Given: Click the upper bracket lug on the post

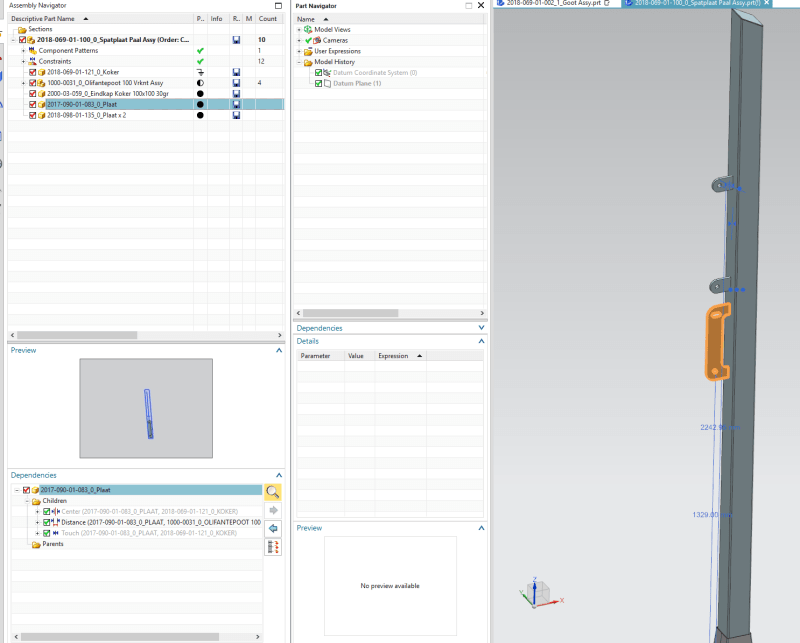Looking at the screenshot, I should [721, 184].
